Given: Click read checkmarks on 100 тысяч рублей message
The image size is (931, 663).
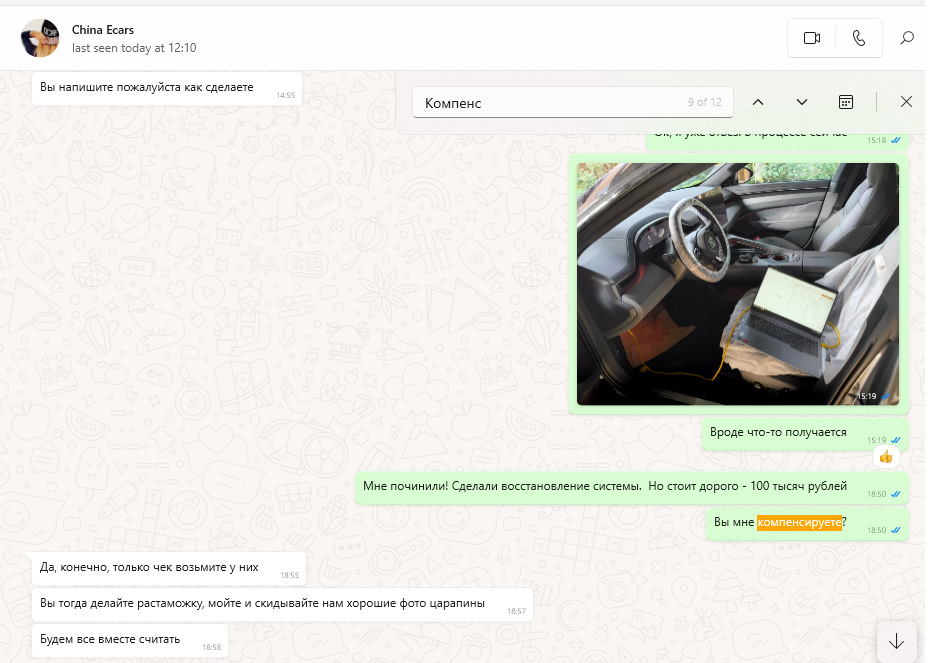Looking at the screenshot, I should 896,494.
